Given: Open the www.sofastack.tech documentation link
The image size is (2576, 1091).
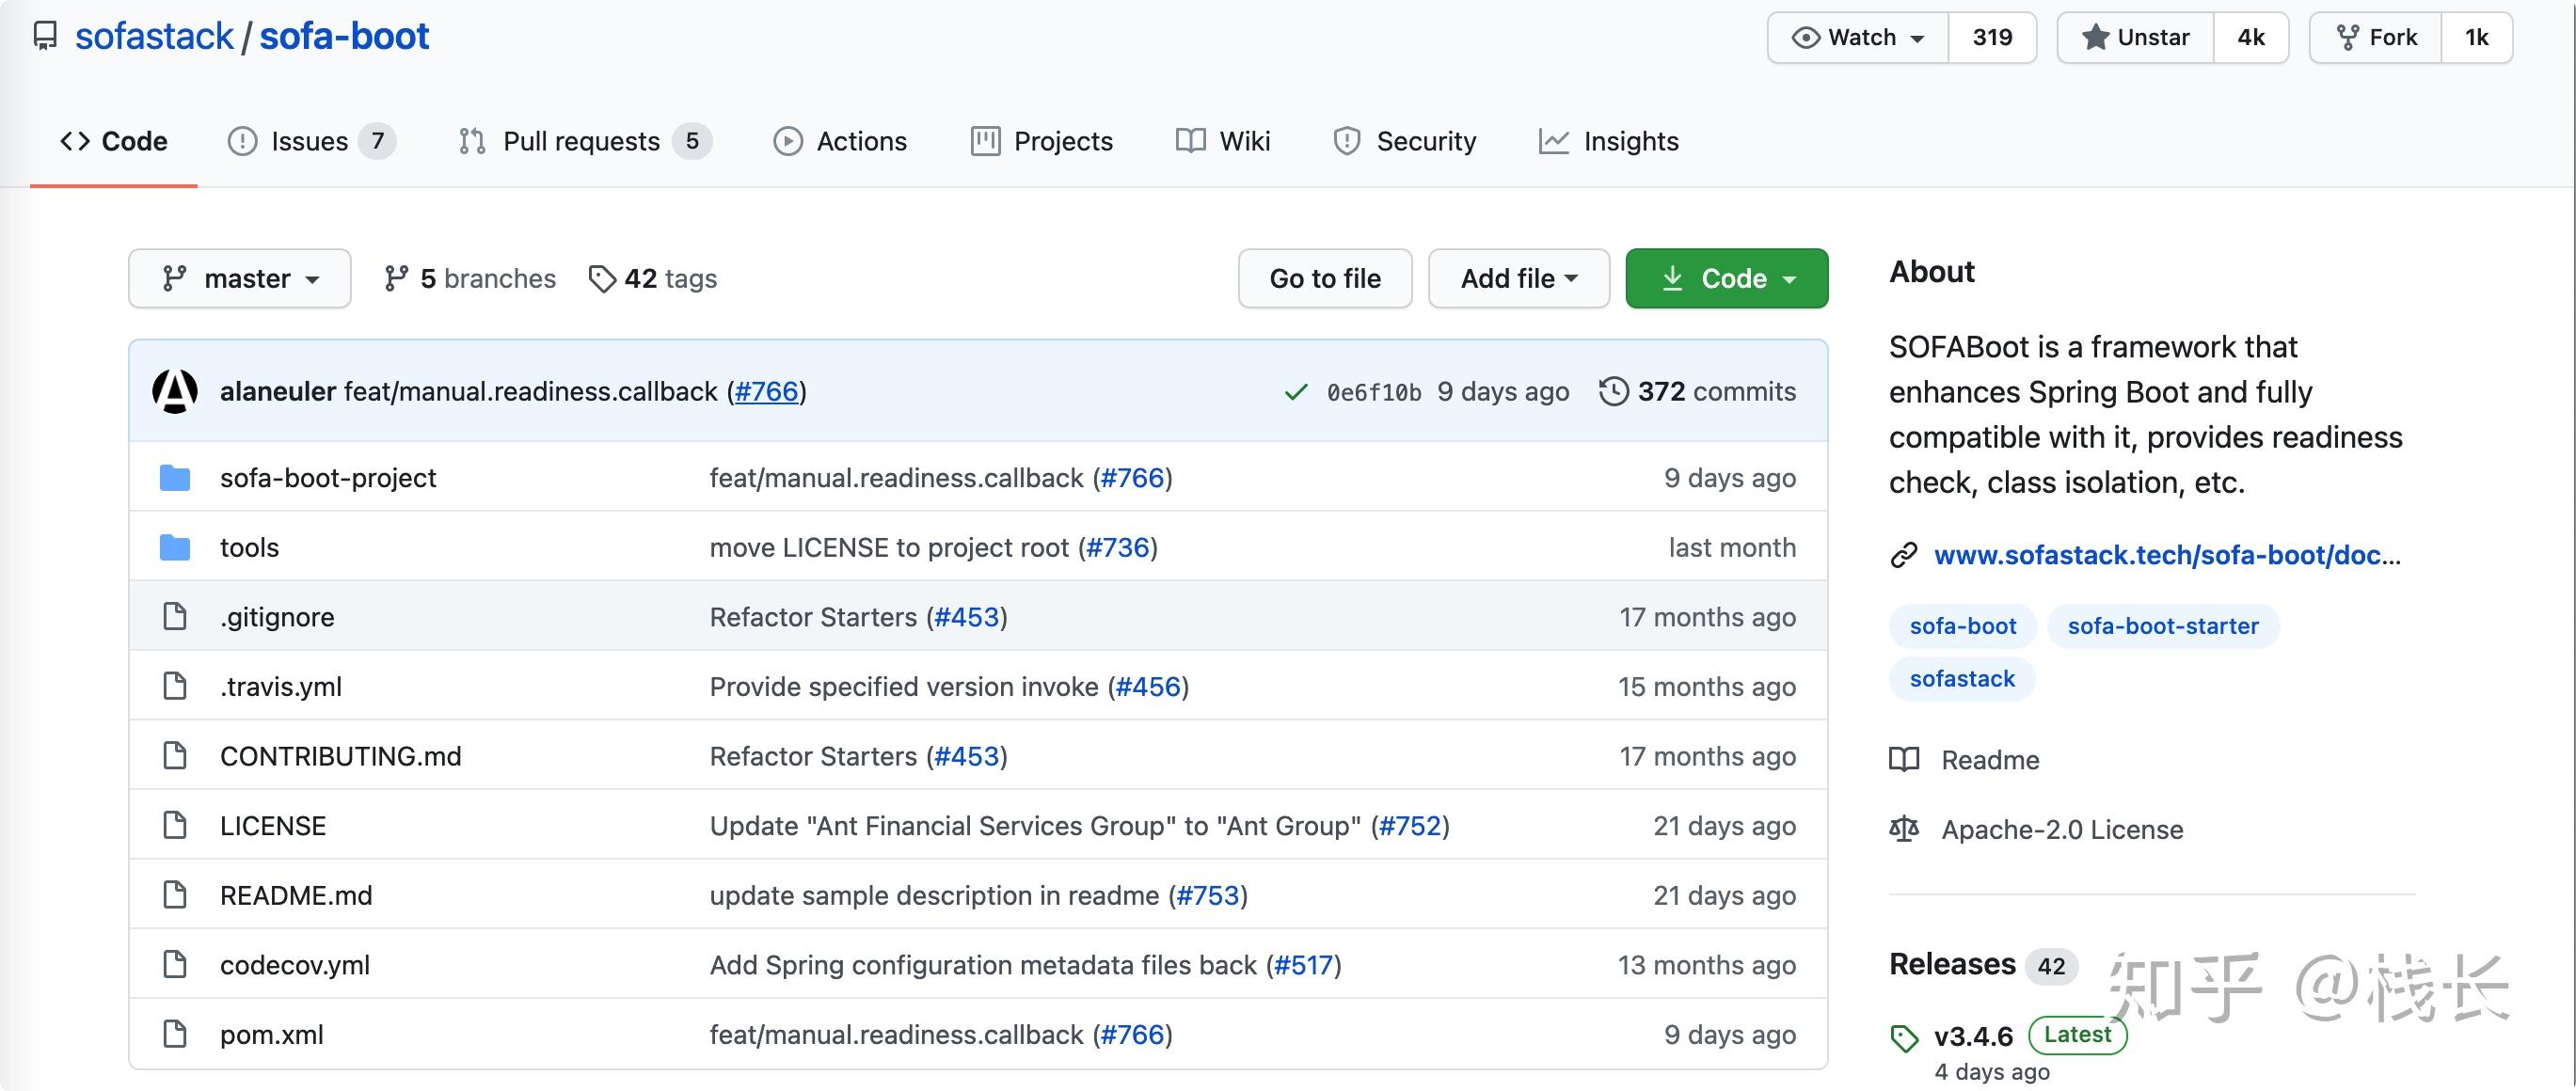Looking at the screenshot, I should 2166,555.
